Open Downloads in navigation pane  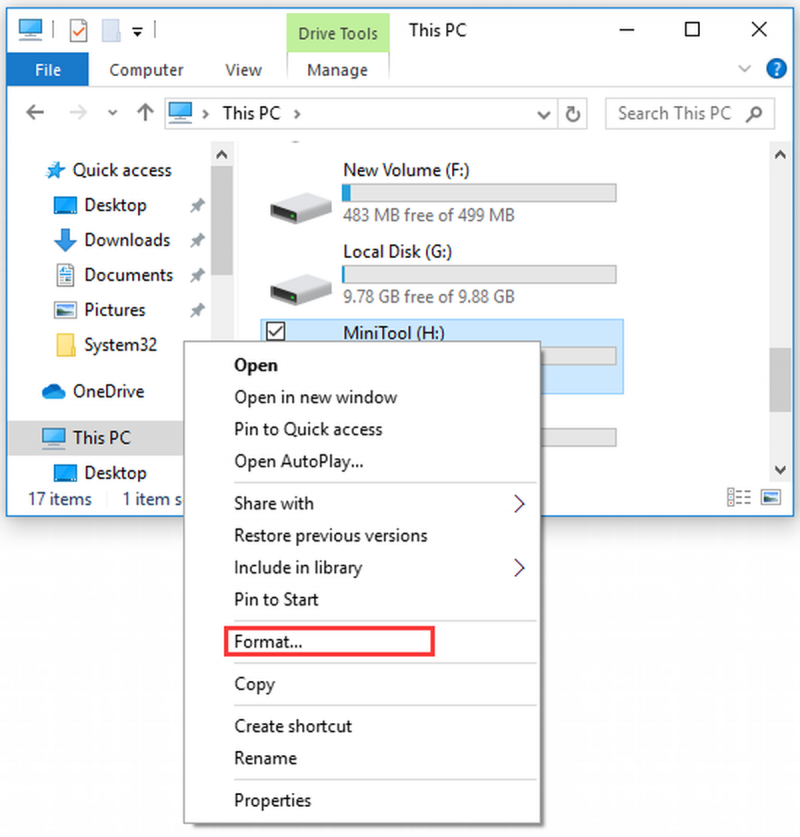(x=127, y=240)
